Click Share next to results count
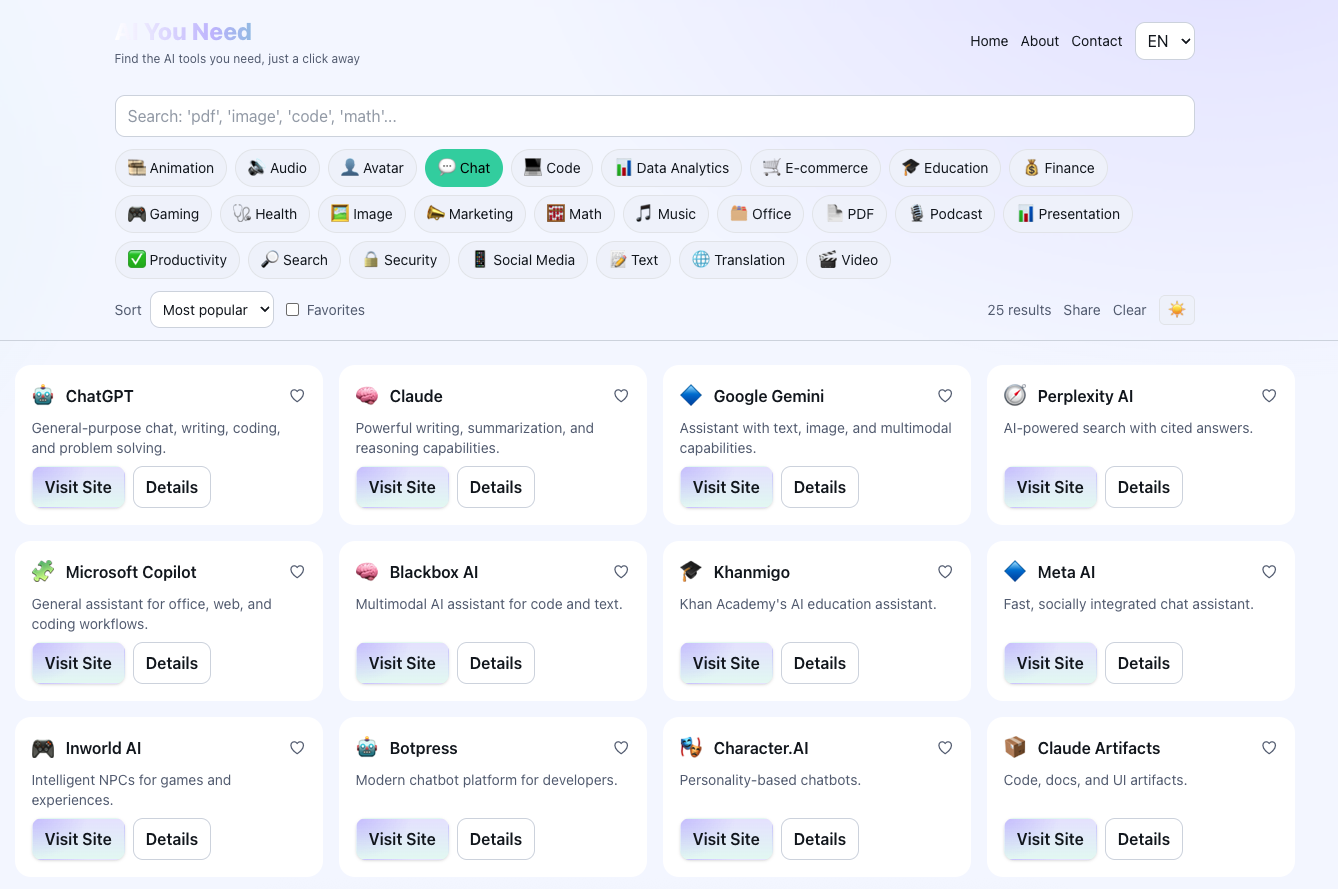Image resolution: width=1338 pixels, height=889 pixels. tap(1082, 310)
